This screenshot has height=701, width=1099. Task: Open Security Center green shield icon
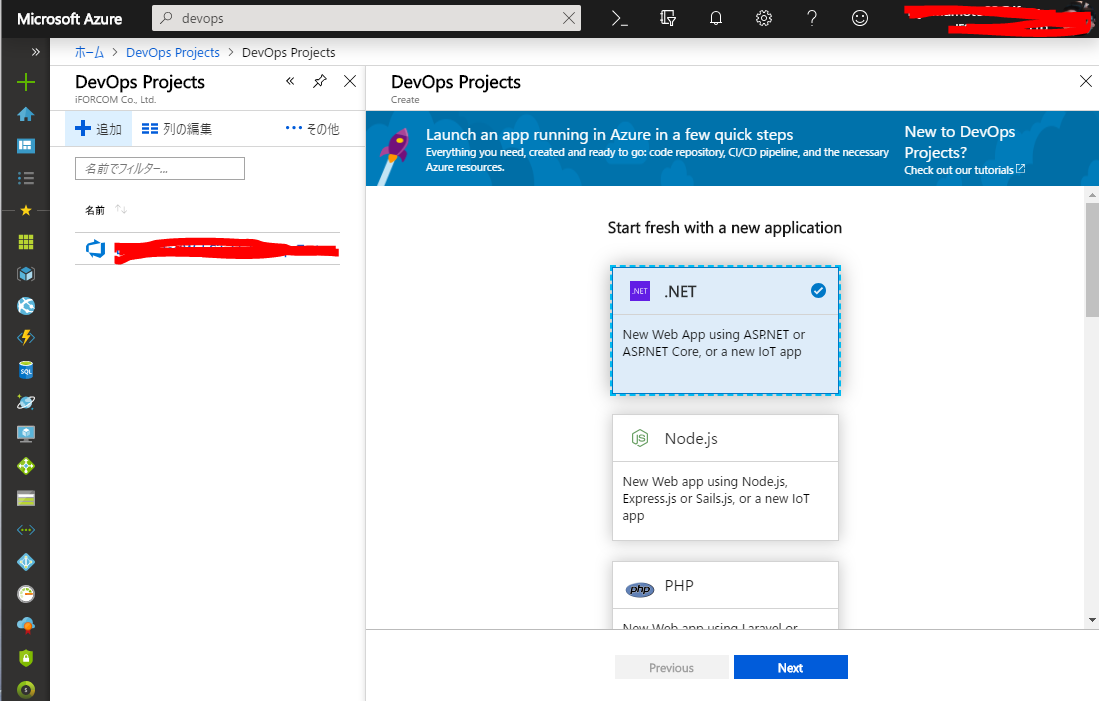click(x=26, y=658)
